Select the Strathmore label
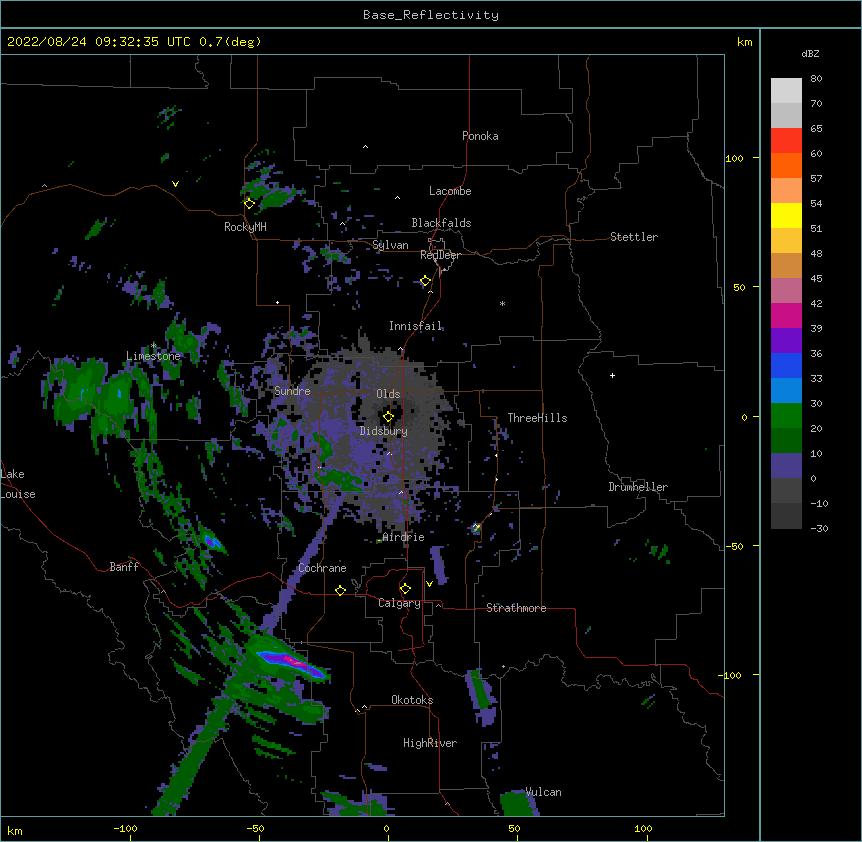 (x=516, y=608)
